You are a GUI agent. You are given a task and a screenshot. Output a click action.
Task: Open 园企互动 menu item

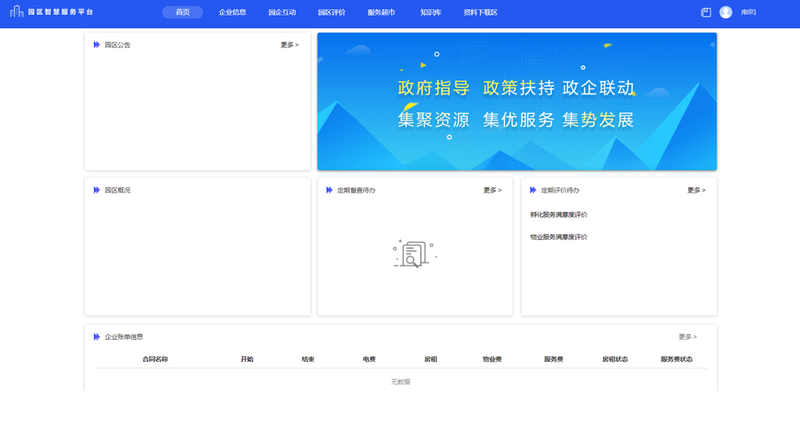point(282,12)
